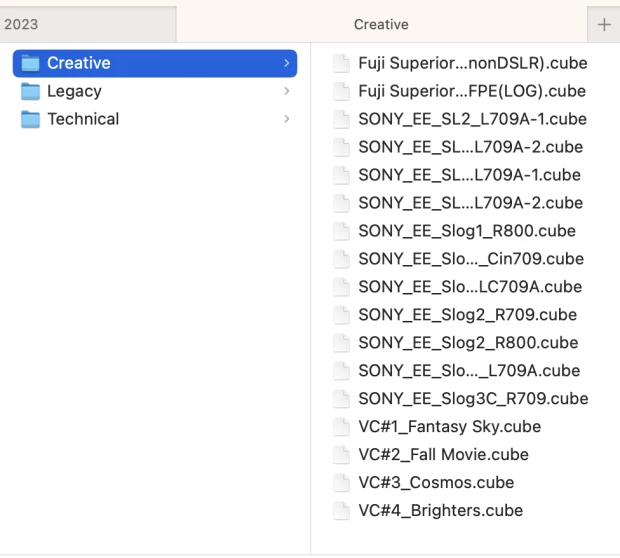Viewport: 620px width, 558px height.
Task: Click file icon of Fuji Superior...nonDSLR).cube
Action: point(341,63)
